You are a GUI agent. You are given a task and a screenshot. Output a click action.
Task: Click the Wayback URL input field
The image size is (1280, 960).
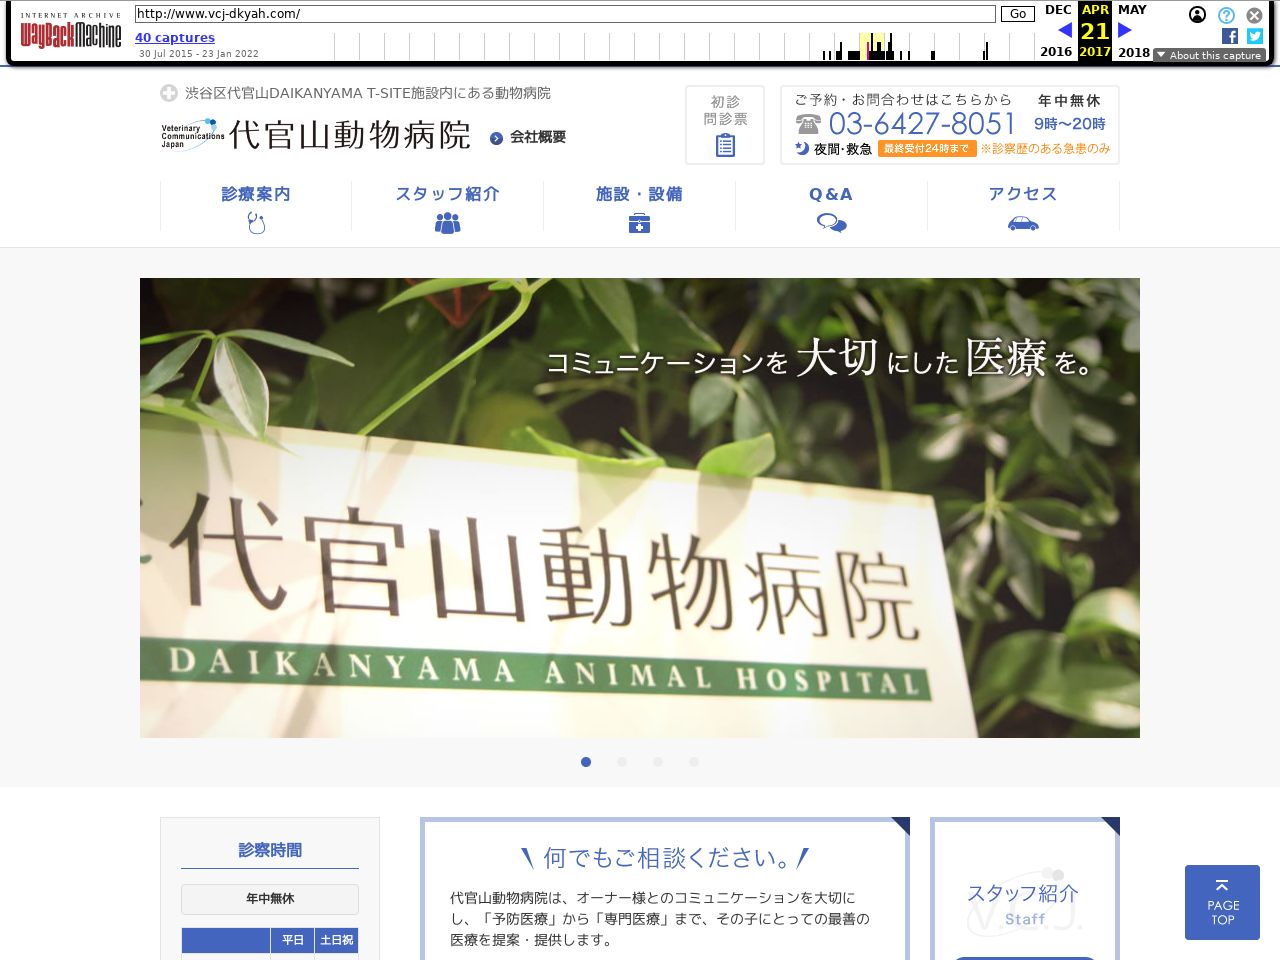[x=565, y=14]
